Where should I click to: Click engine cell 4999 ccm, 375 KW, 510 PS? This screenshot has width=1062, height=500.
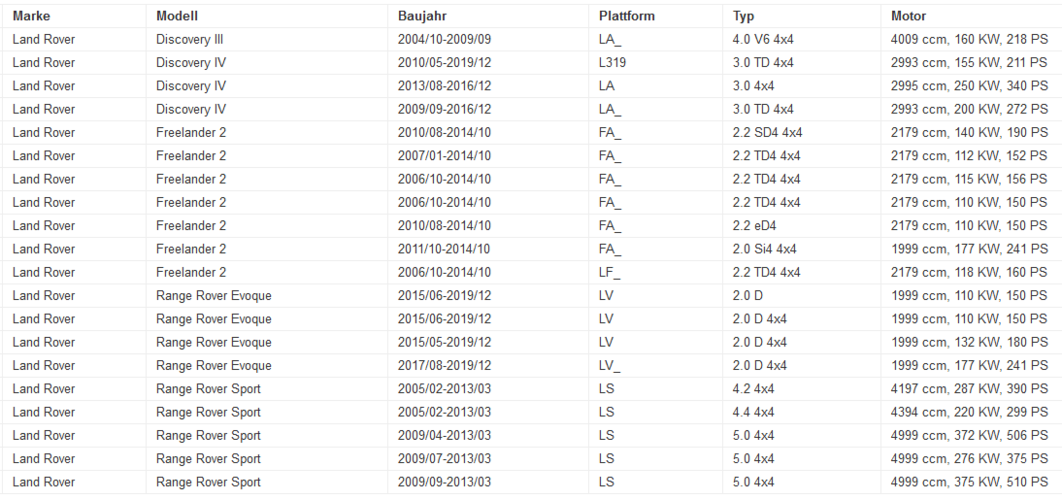click(969, 482)
